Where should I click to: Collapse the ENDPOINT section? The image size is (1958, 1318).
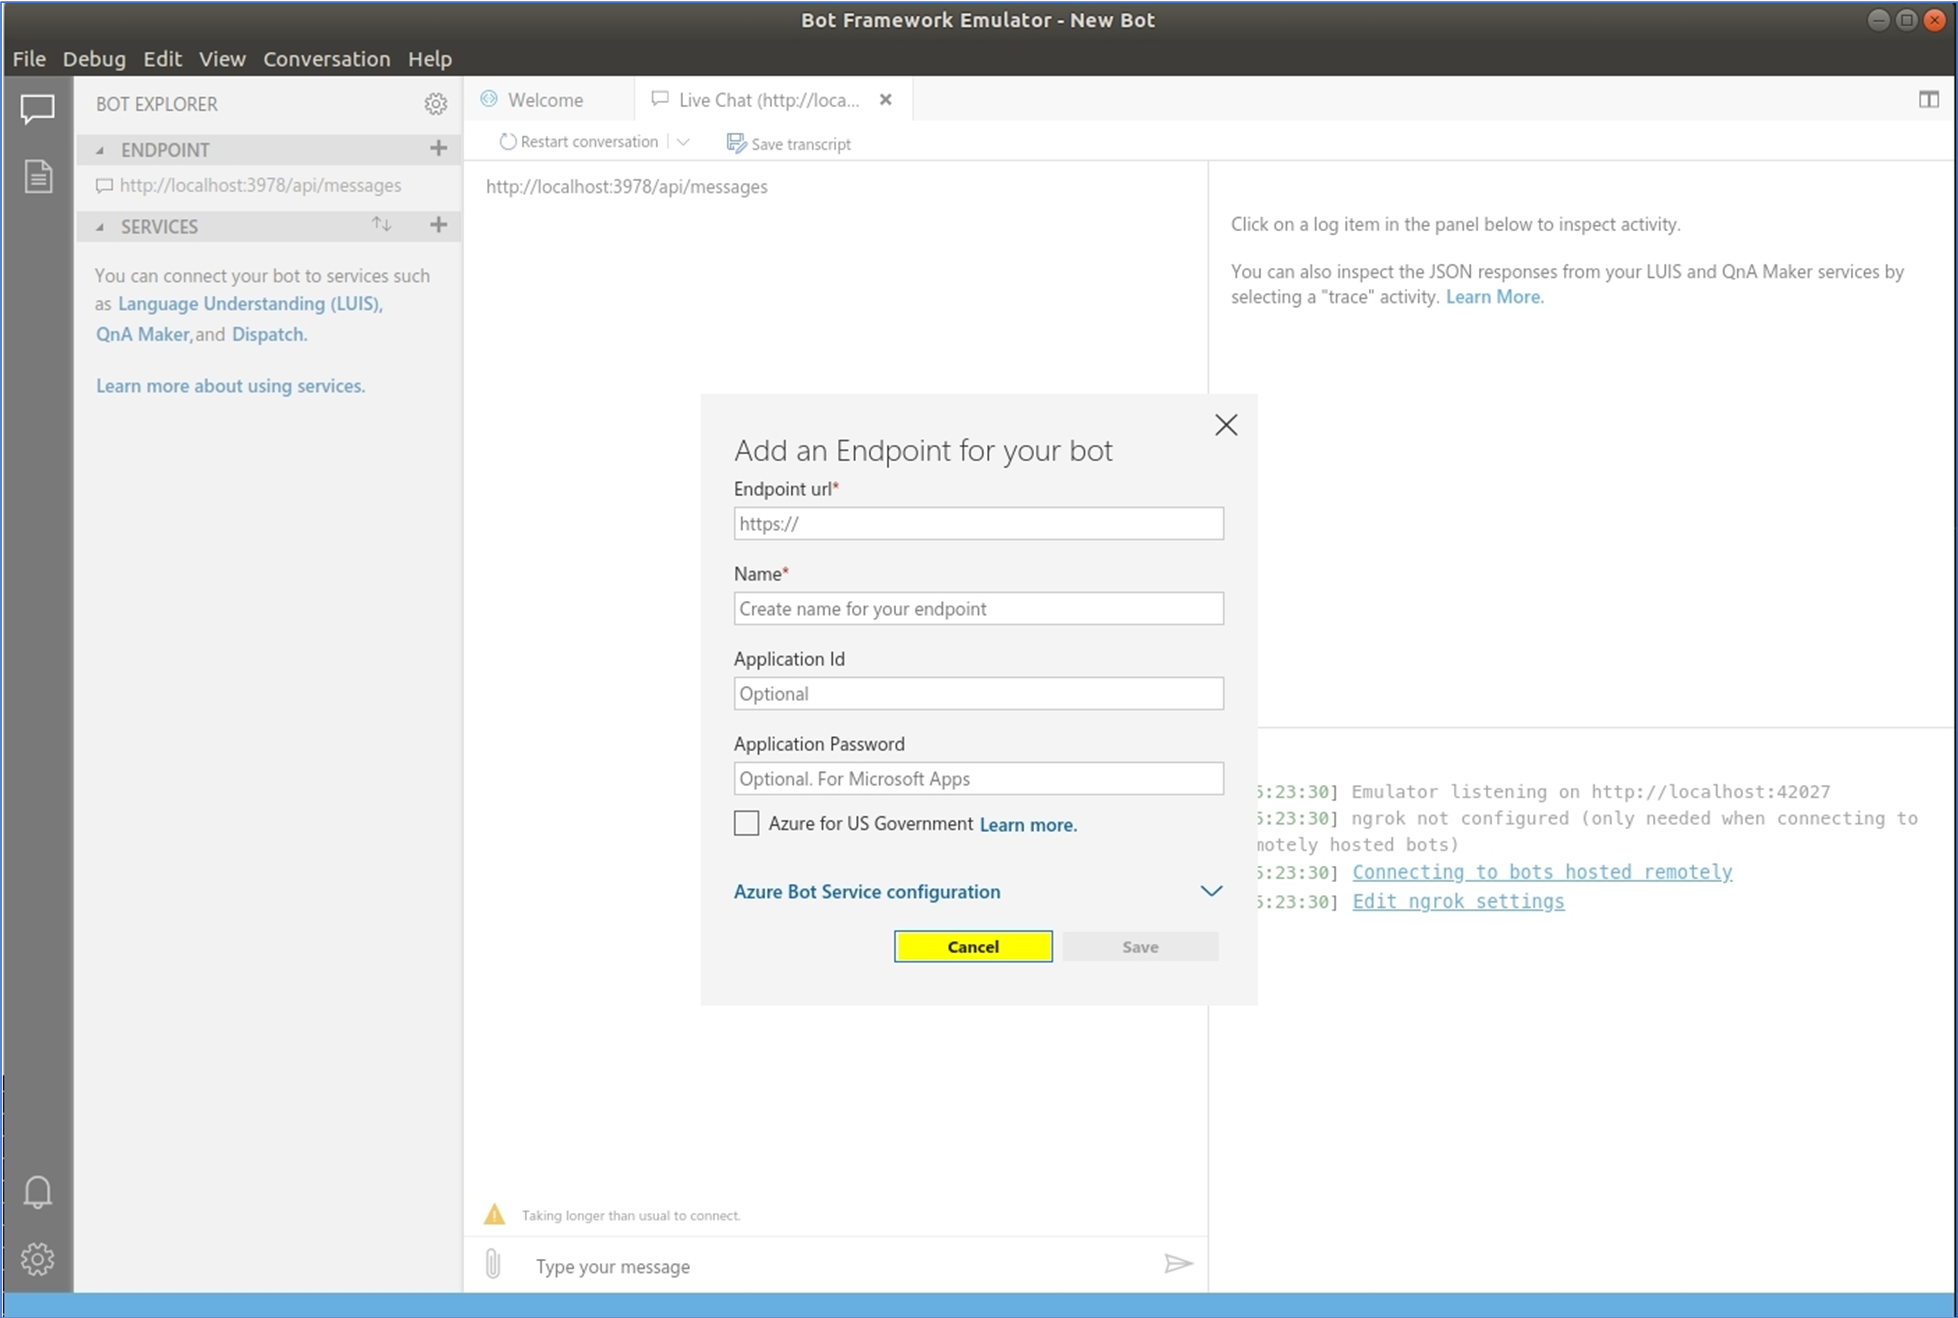[100, 150]
